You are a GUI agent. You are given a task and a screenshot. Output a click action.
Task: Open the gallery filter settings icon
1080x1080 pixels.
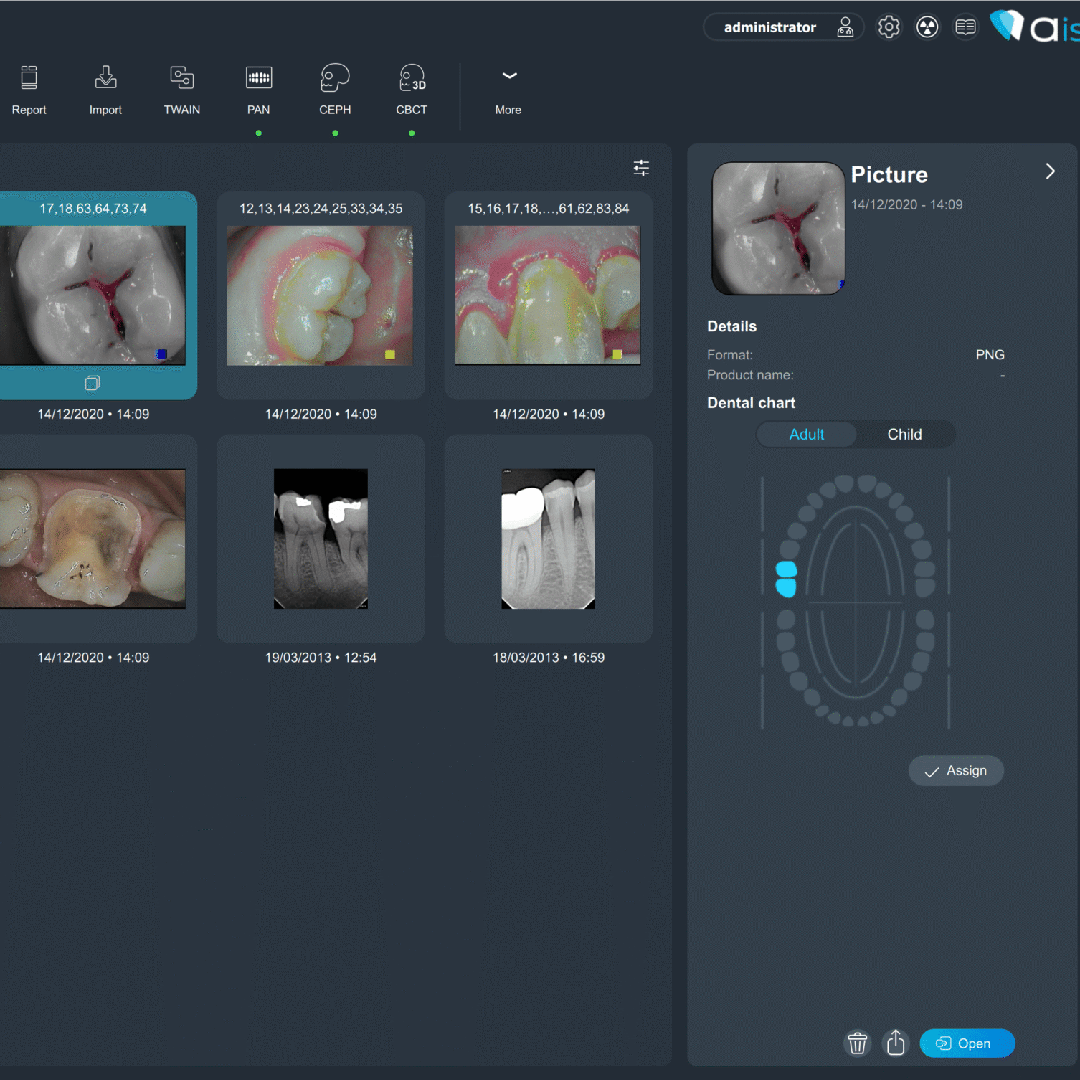[x=641, y=167]
